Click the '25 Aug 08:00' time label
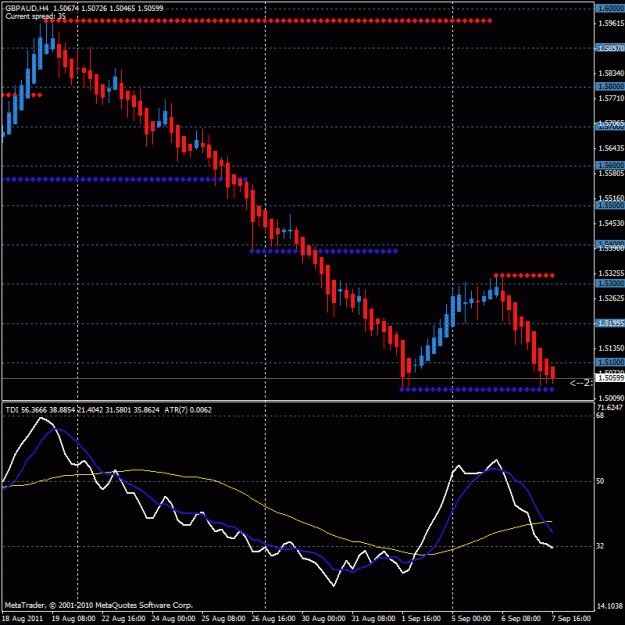The width and height of the screenshot is (625, 625). point(223,619)
